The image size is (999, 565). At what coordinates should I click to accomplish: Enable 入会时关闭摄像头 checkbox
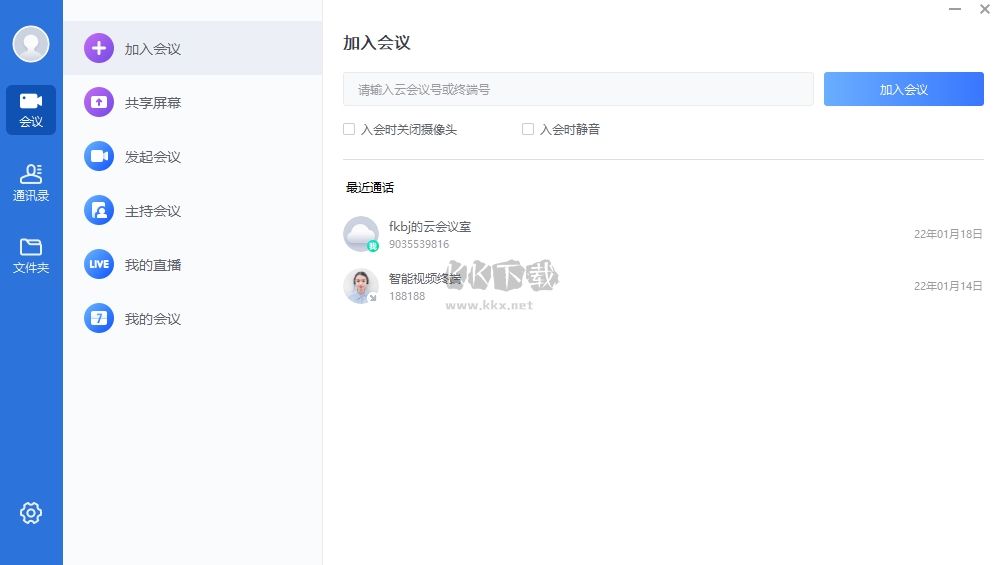[349, 129]
